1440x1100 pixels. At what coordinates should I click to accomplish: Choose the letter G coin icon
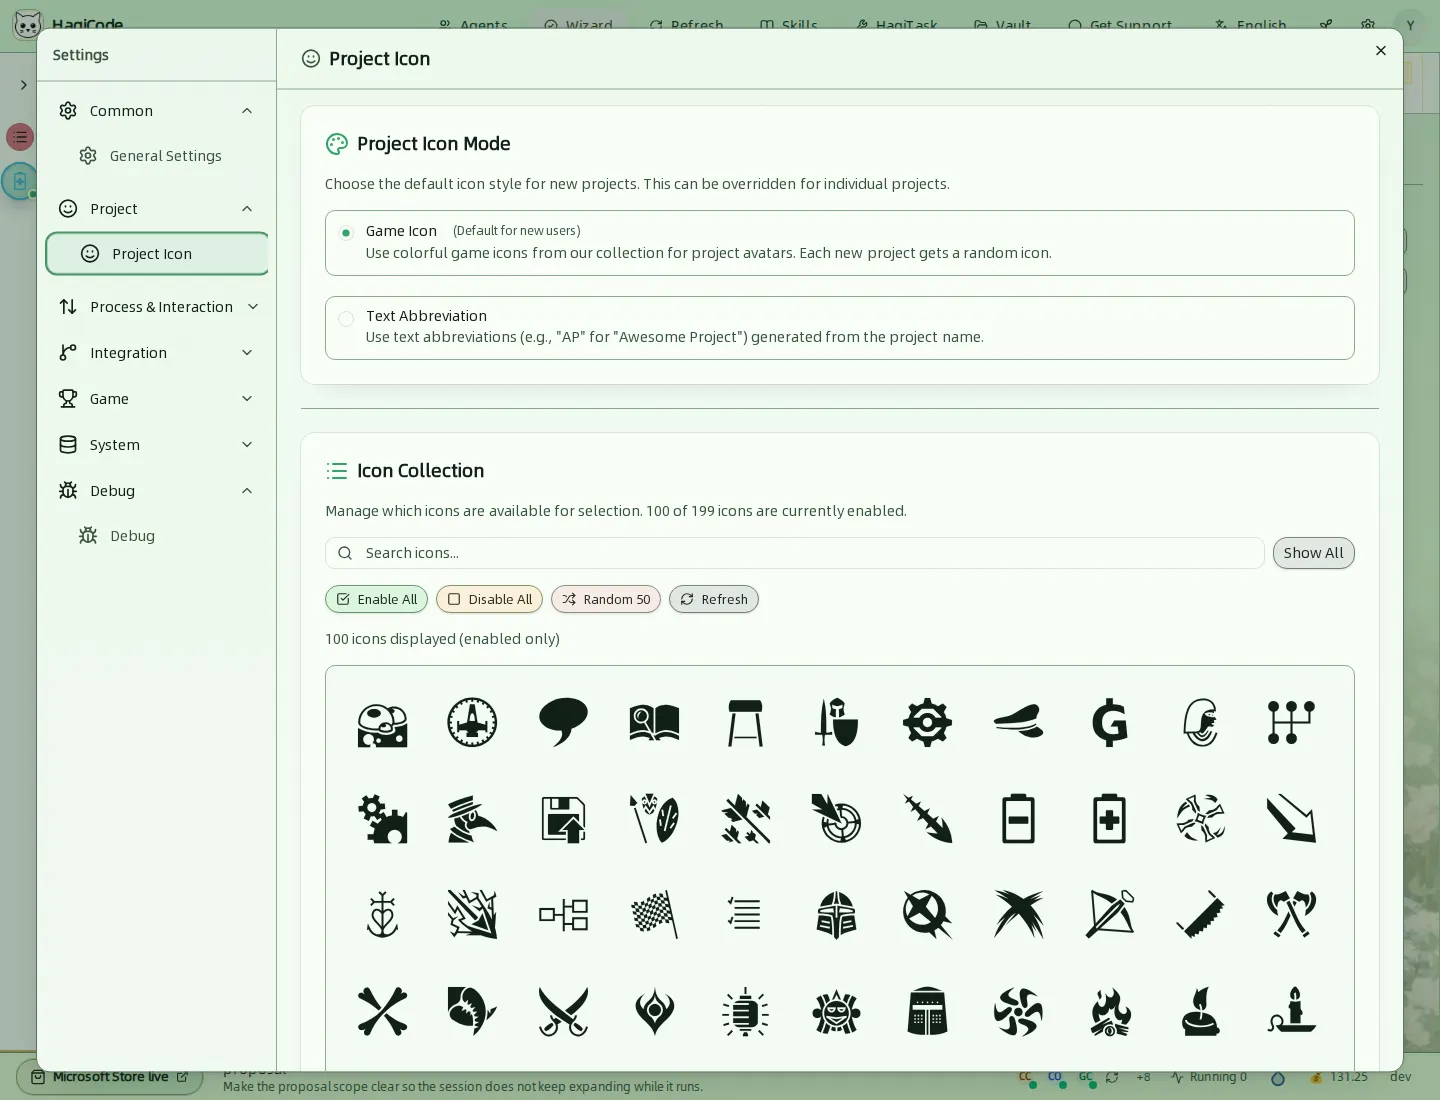(x=1109, y=722)
